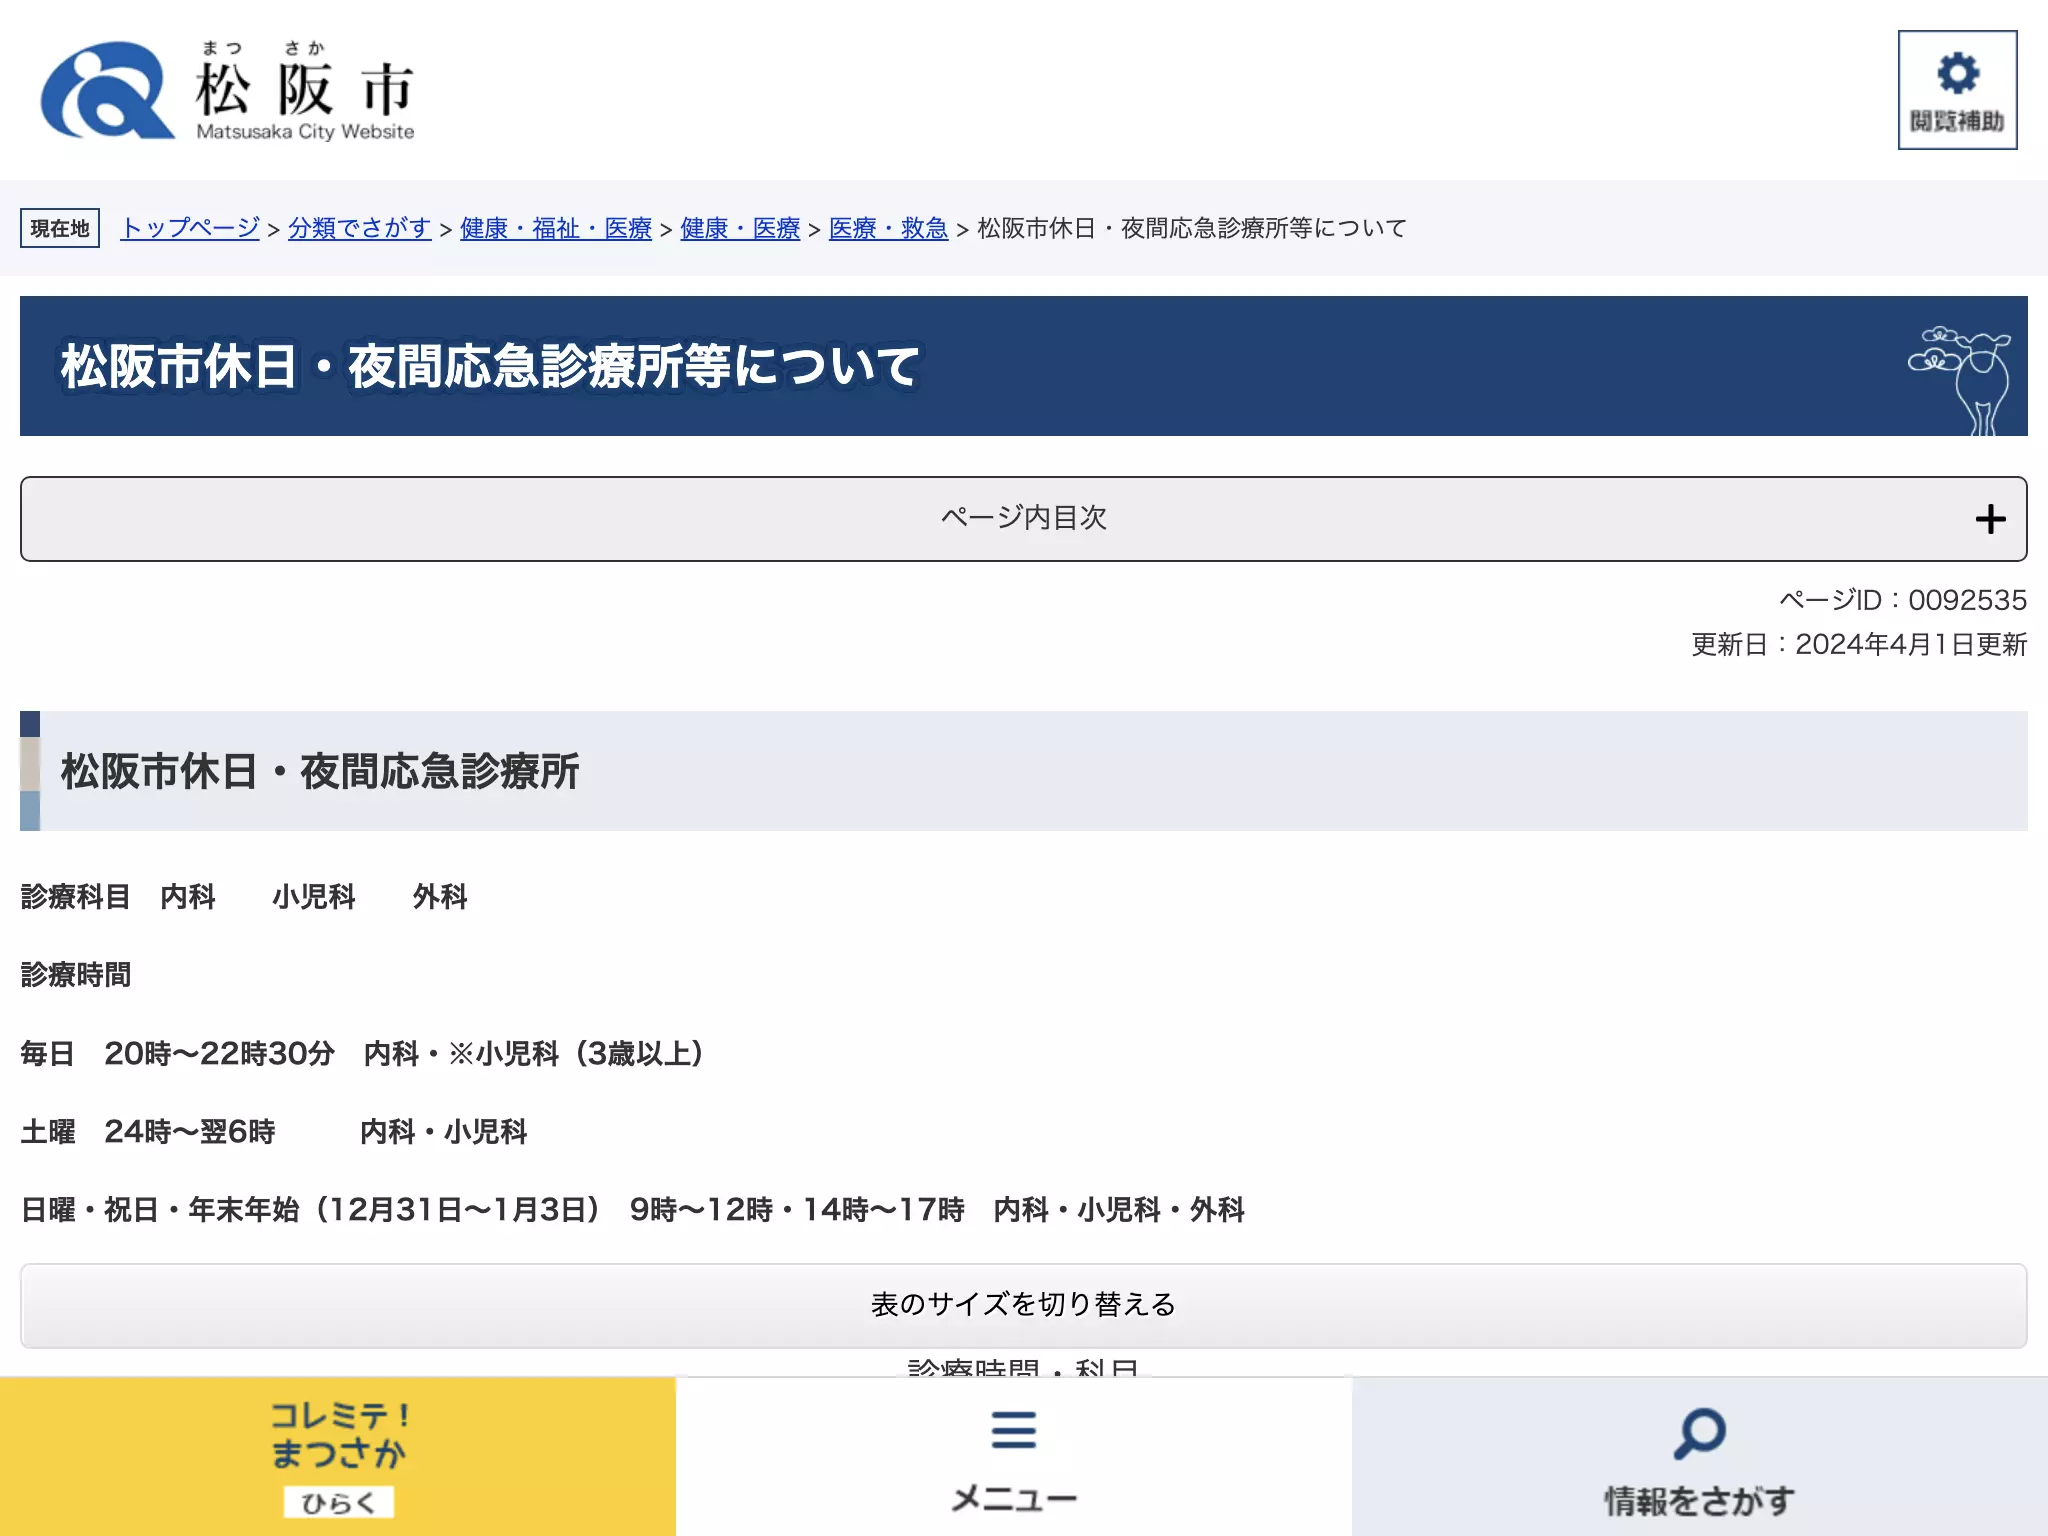Click the 土曜 24時〜翌6時 line
This screenshot has width=2048, height=1536.
(274, 1131)
